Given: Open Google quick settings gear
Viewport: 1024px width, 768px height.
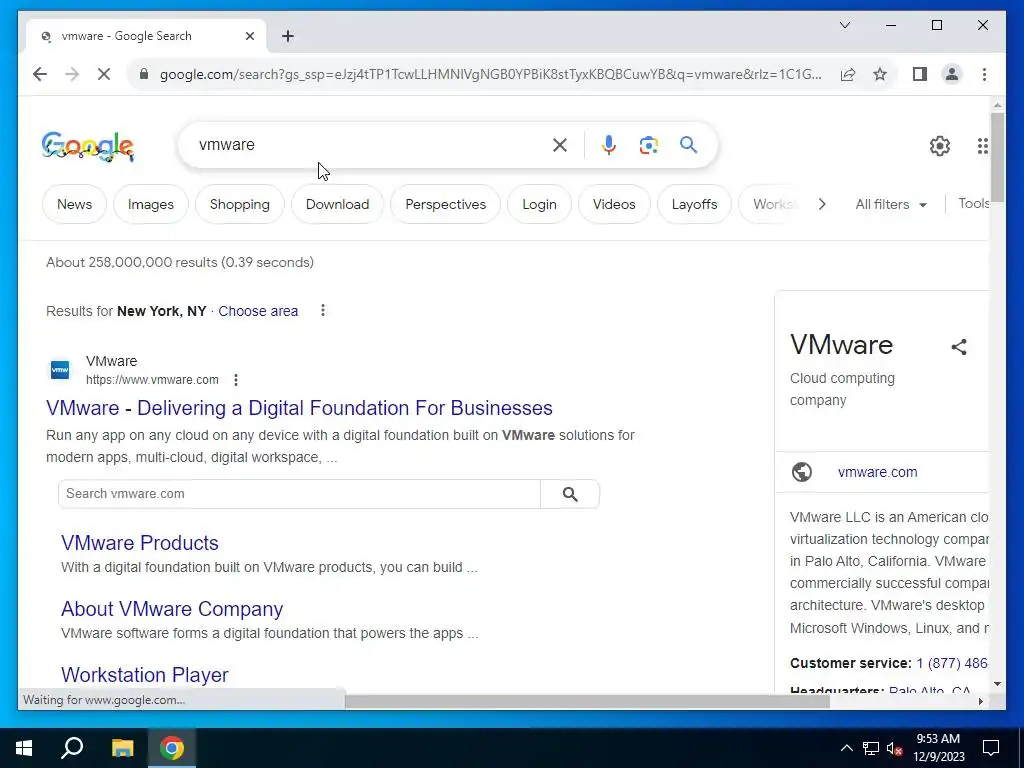Looking at the screenshot, I should point(940,146).
